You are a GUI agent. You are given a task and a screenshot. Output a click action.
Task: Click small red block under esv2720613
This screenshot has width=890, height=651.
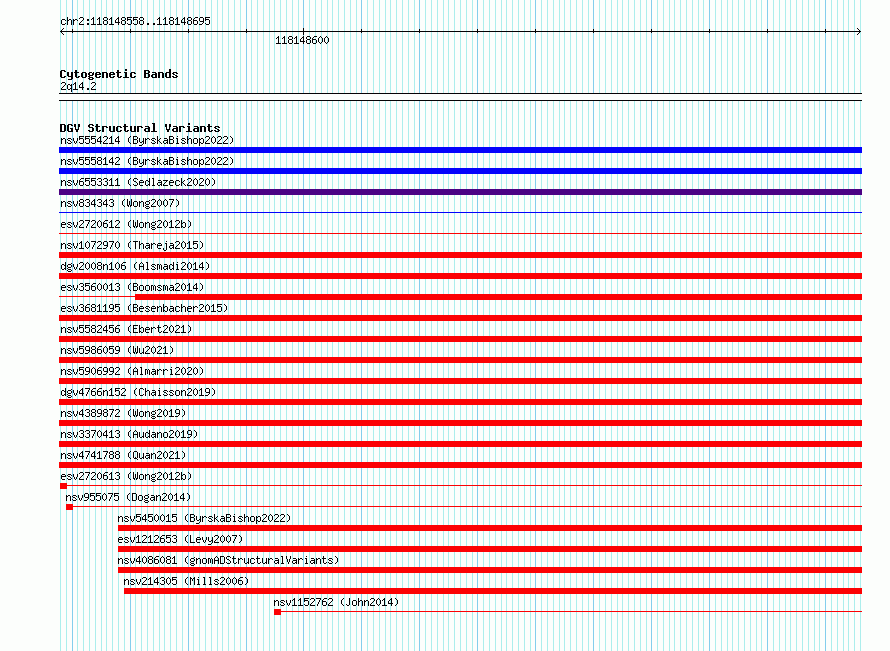pos(64,486)
